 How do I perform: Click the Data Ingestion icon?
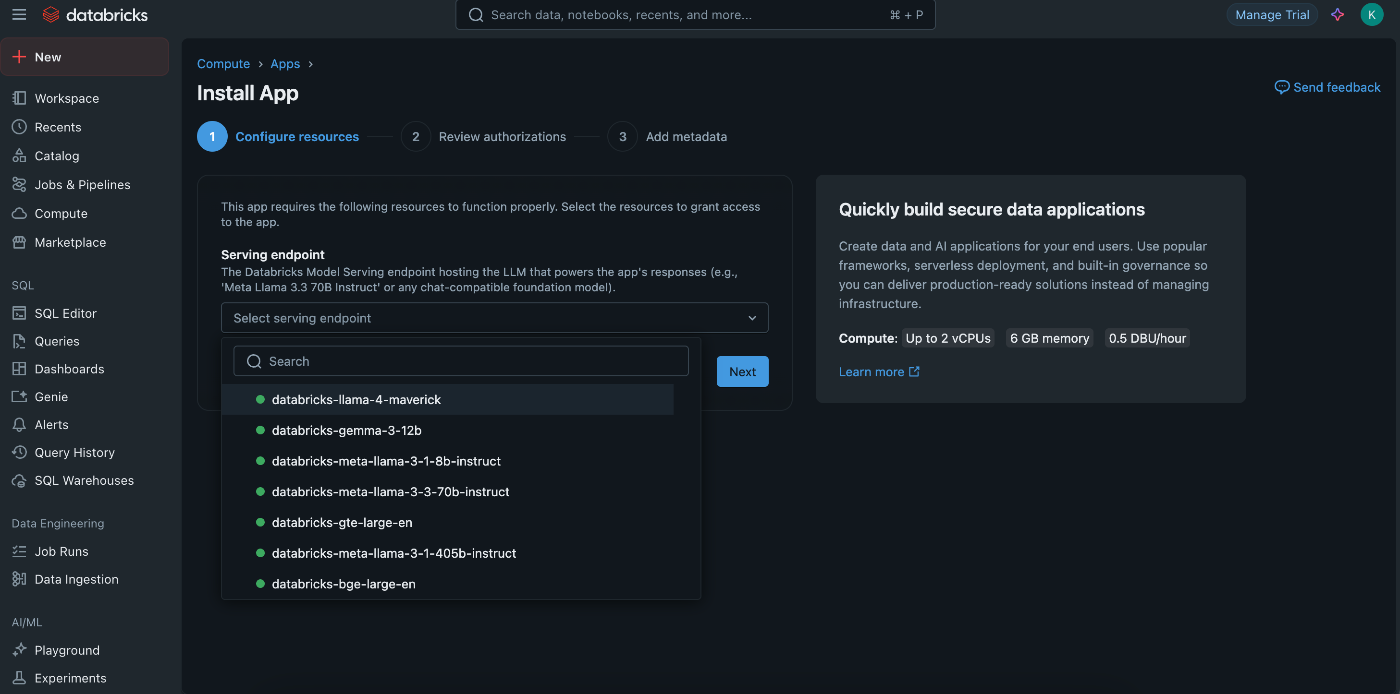pos(19,580)
